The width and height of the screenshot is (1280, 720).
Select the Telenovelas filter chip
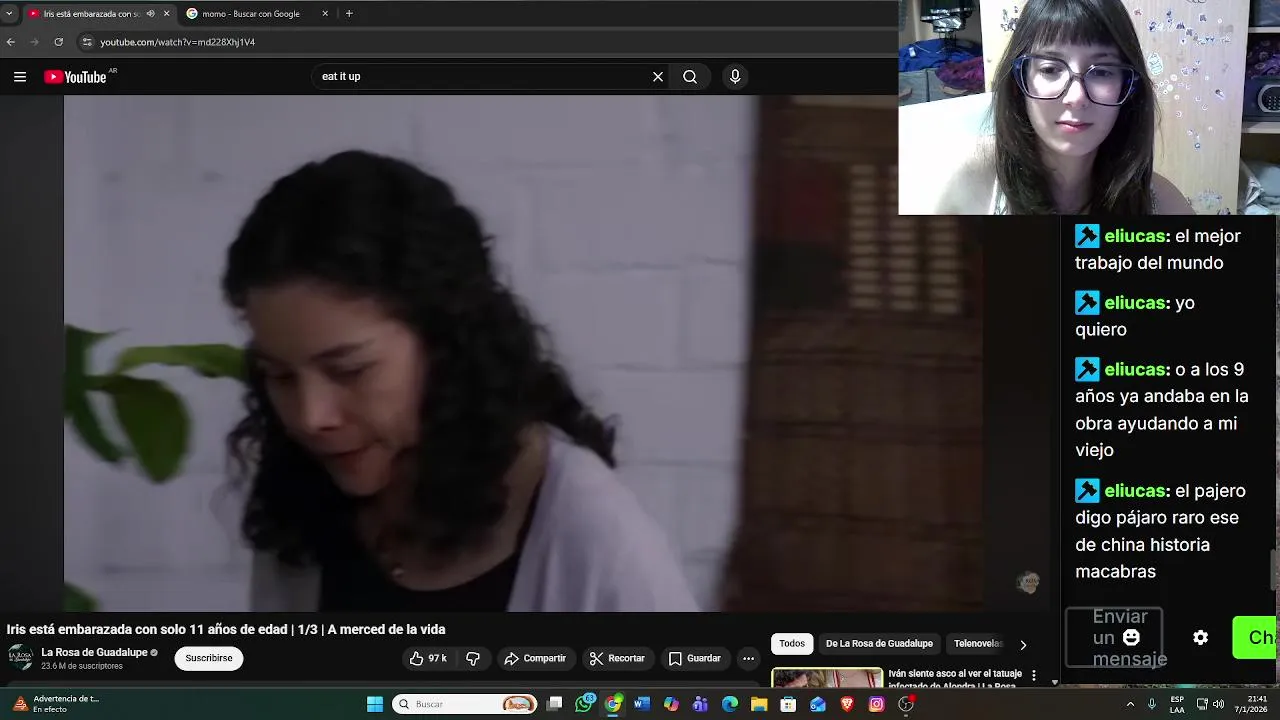tap(977, 644)
